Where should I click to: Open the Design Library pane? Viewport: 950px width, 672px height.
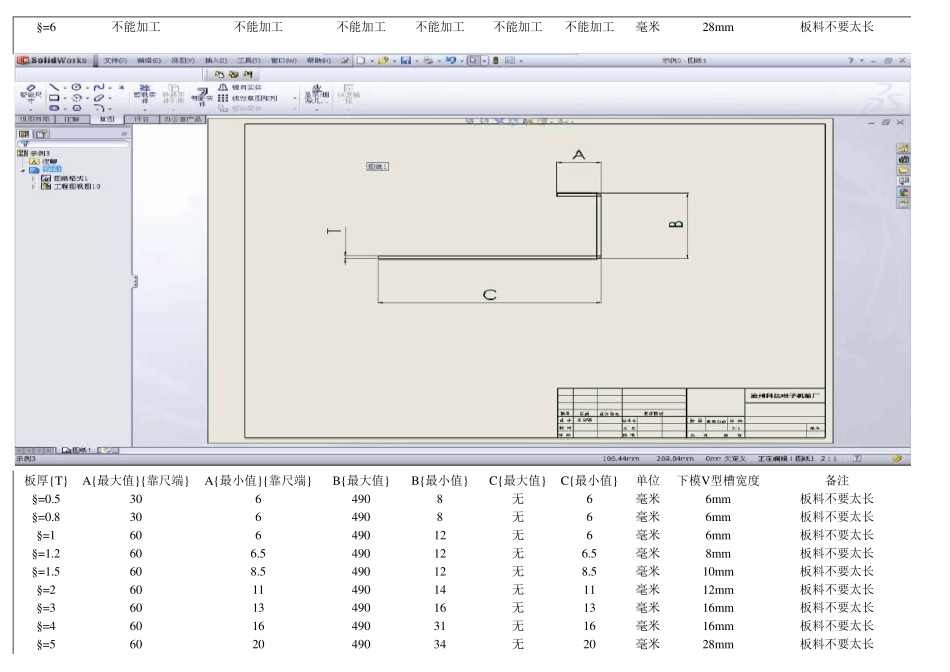pos(903,160)
